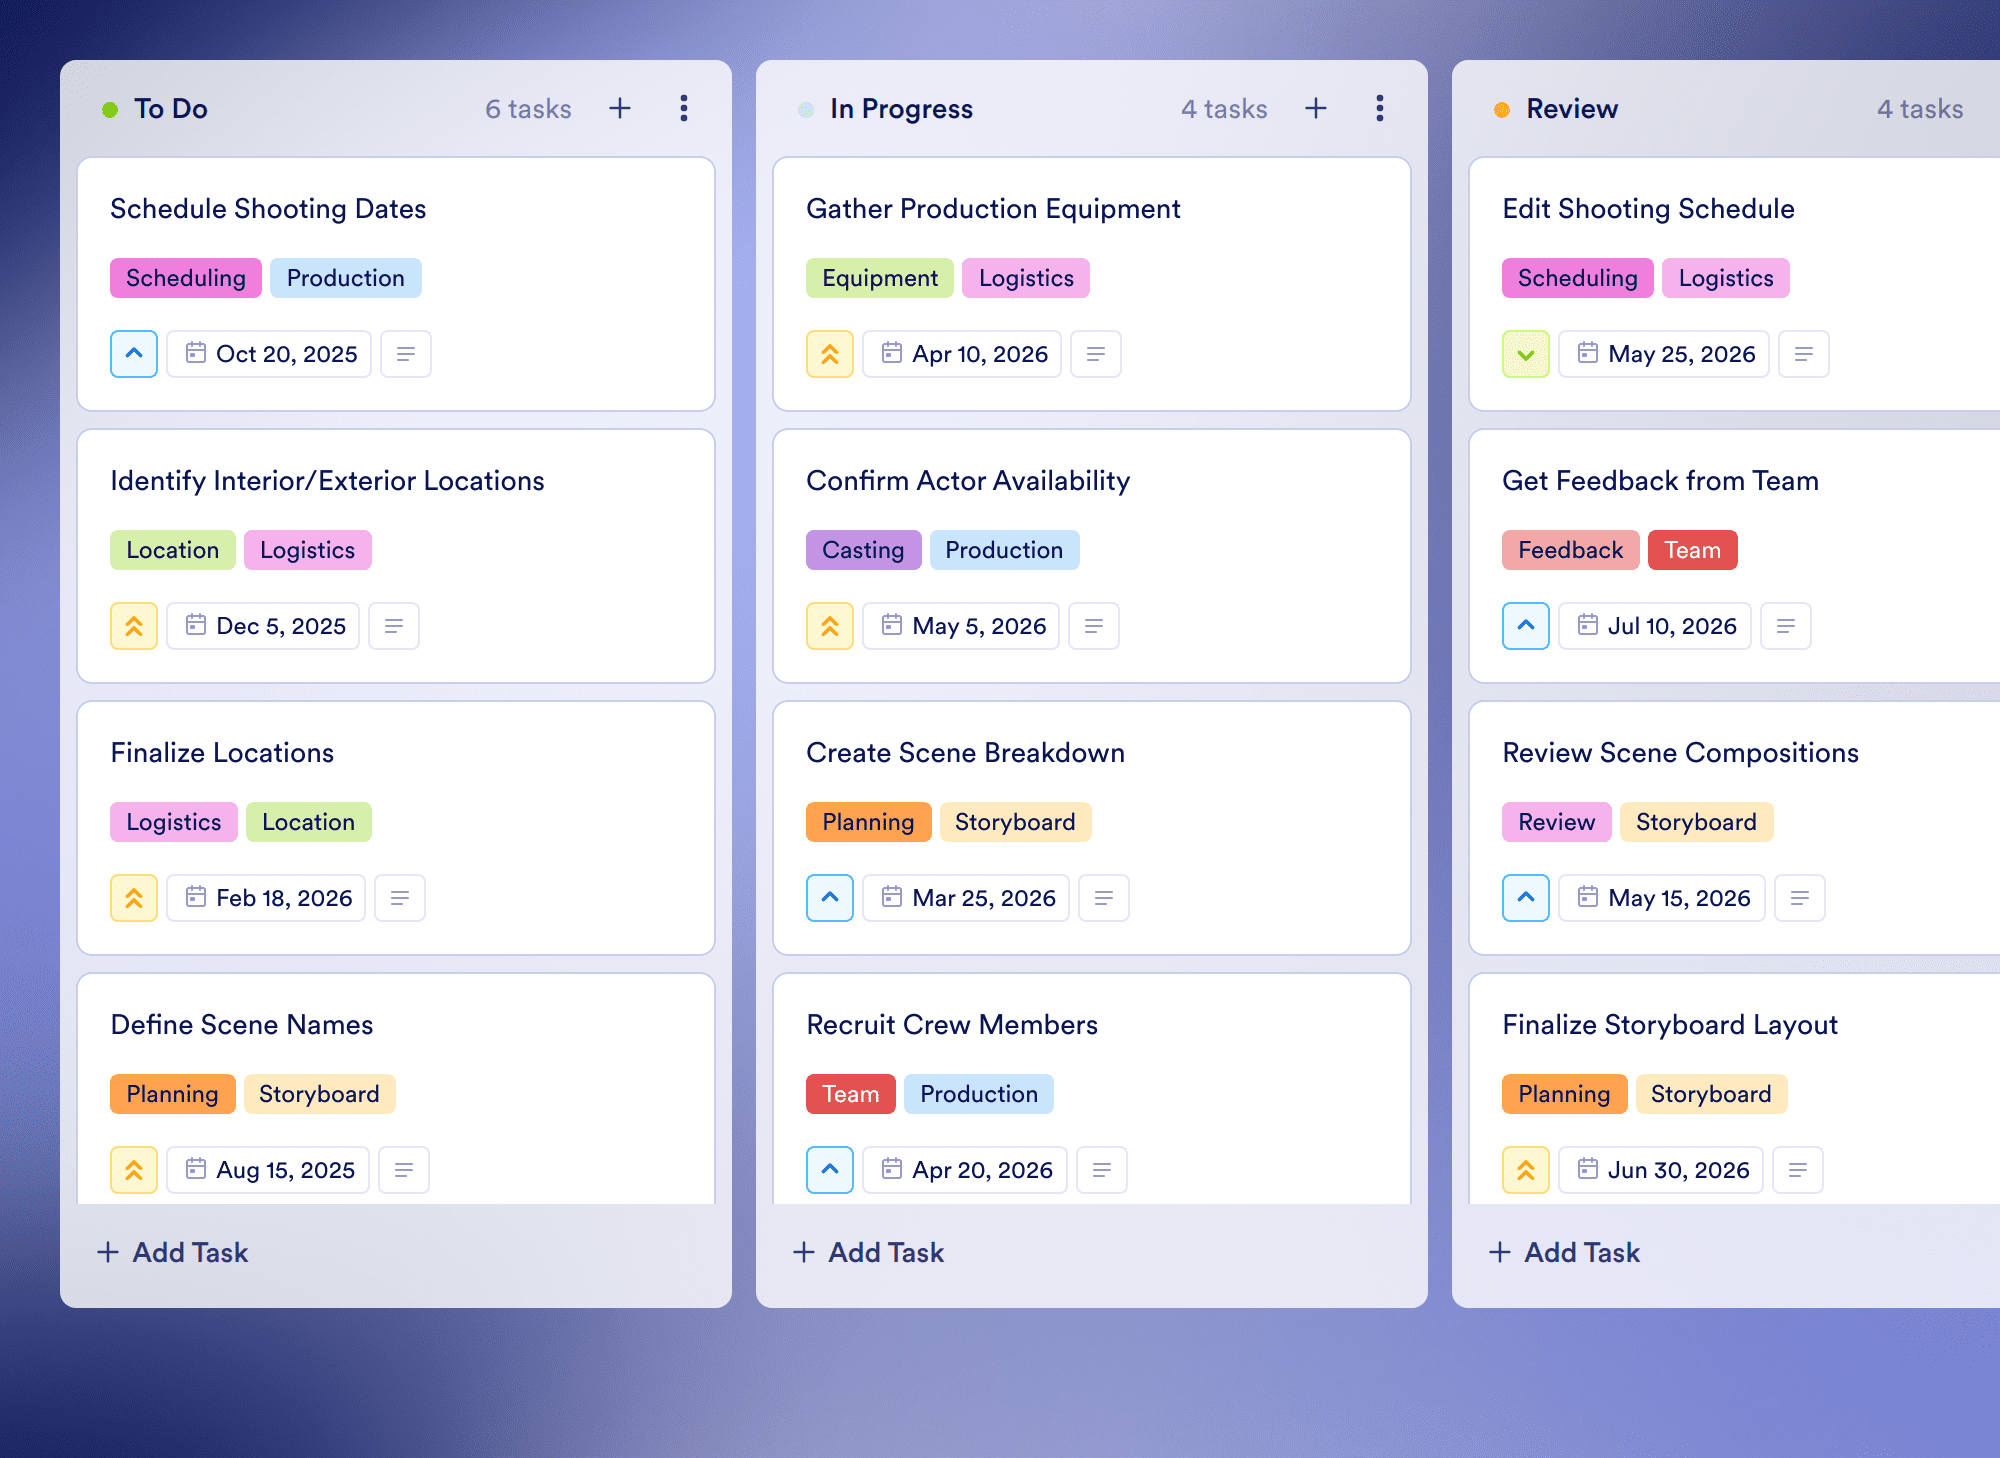This screenshot has width=2000, height=1458.
Task: Click the 6 tasks count label
Action: [x=528, y=108]
